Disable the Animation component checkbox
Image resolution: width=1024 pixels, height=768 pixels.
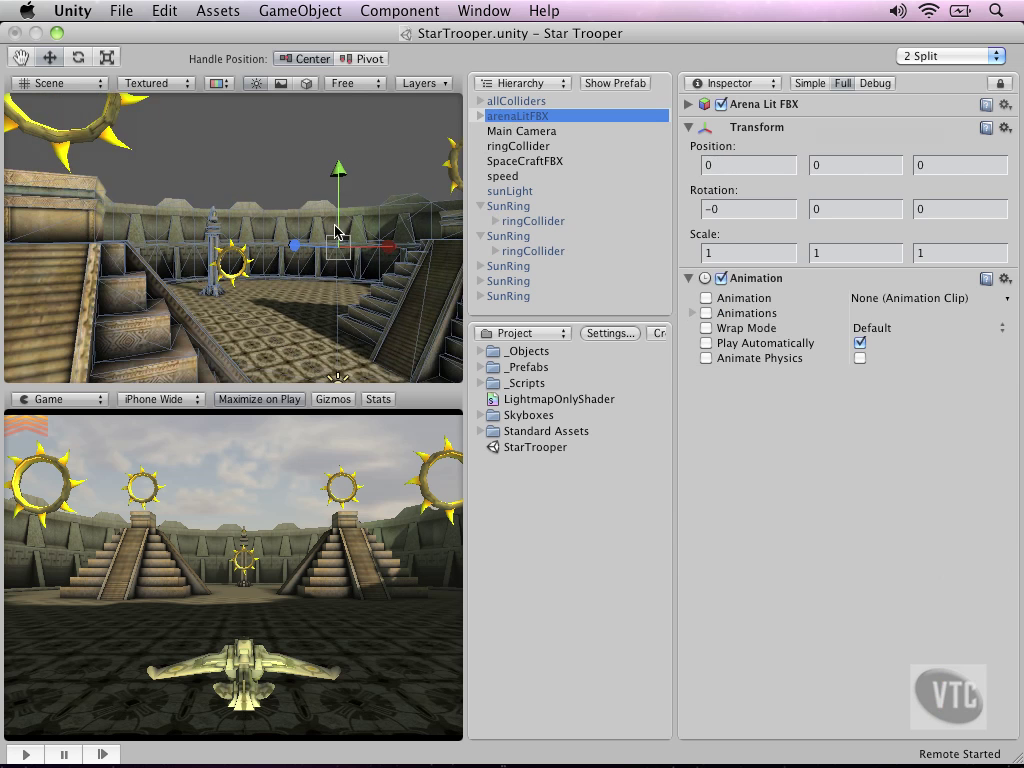tap(721, 279)
